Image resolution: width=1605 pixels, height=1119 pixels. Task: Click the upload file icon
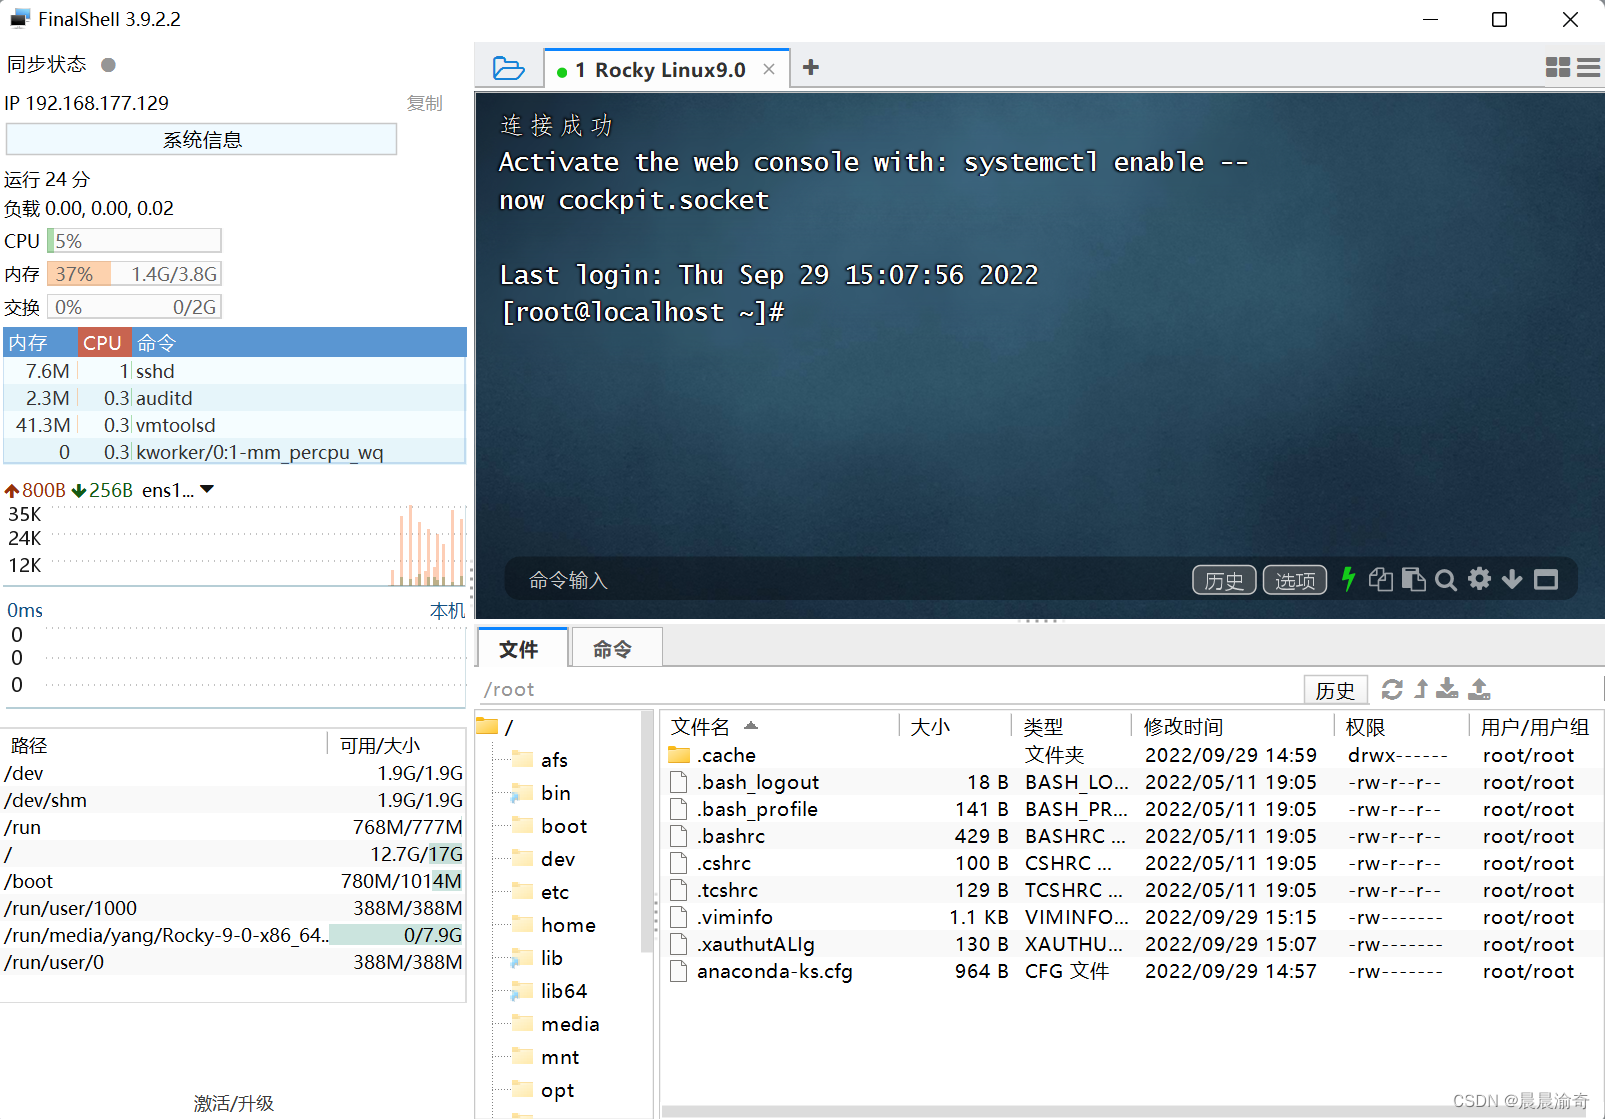click(x=1480, y=689)
